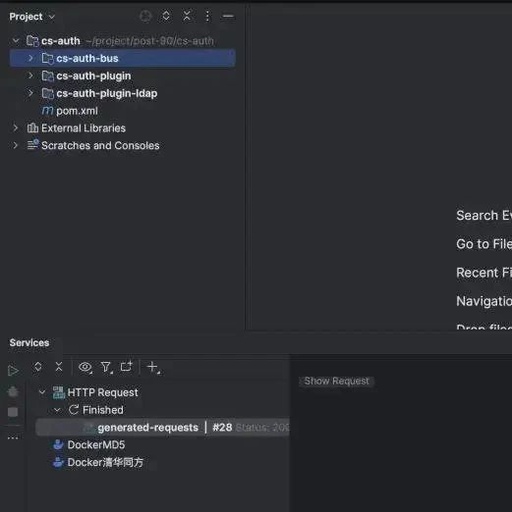The image size is (512, 512).
Task: Select External Libraries label
Action: (x=83, y=128)
